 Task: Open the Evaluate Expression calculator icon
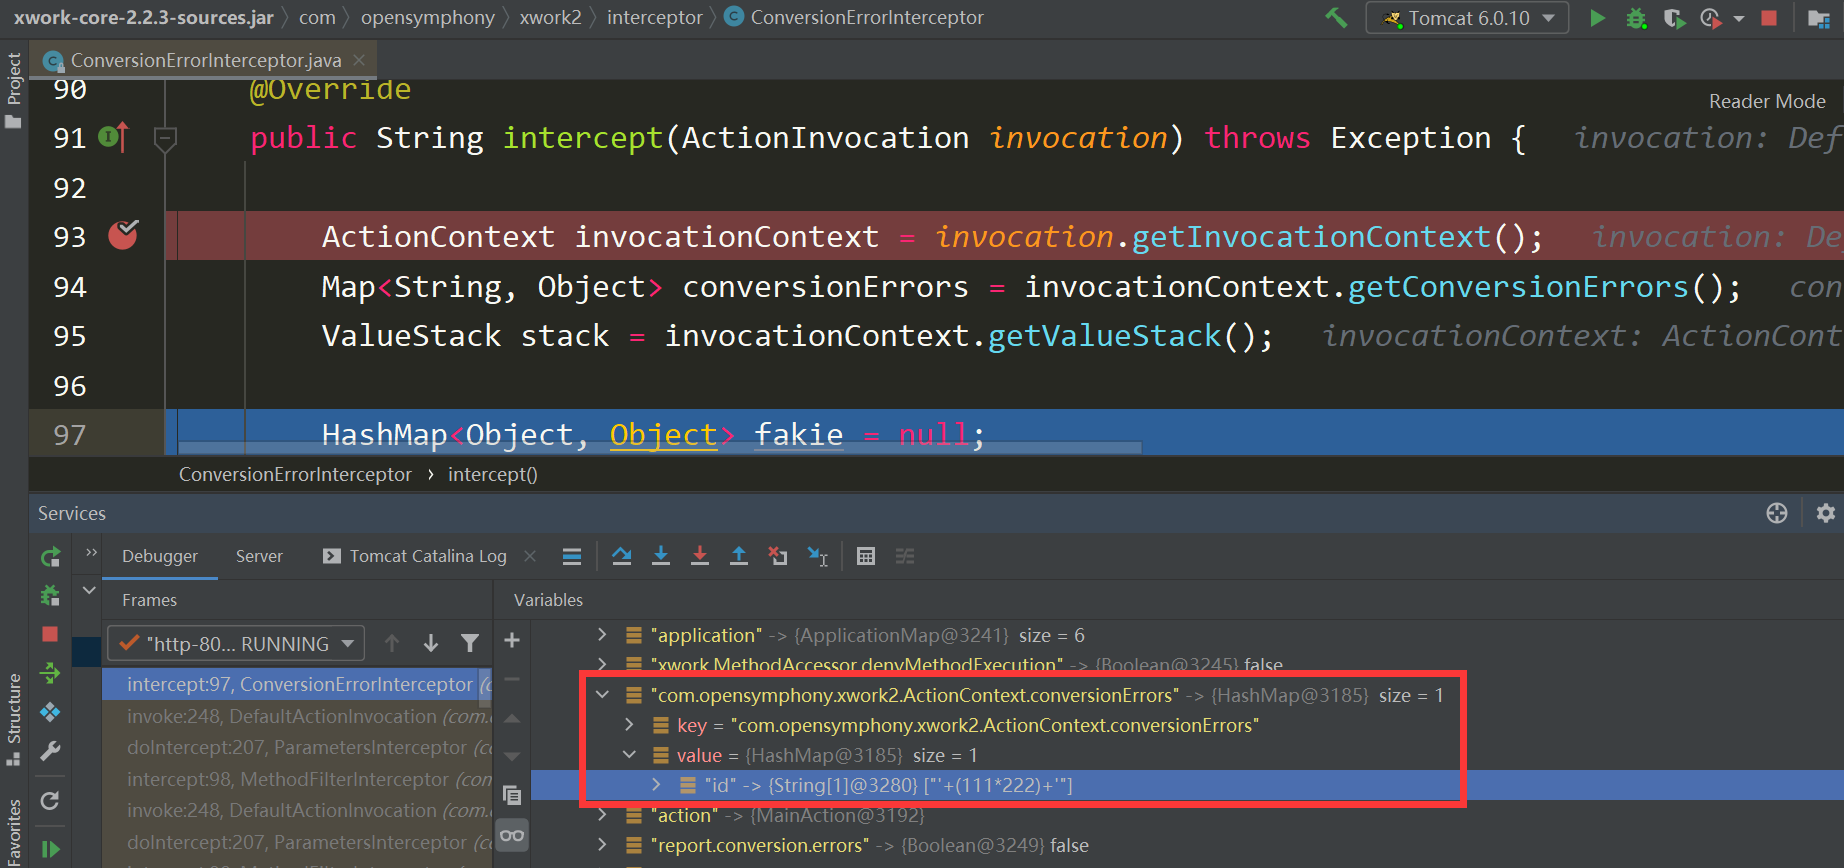pyautogui.click(x=866, y=556)
